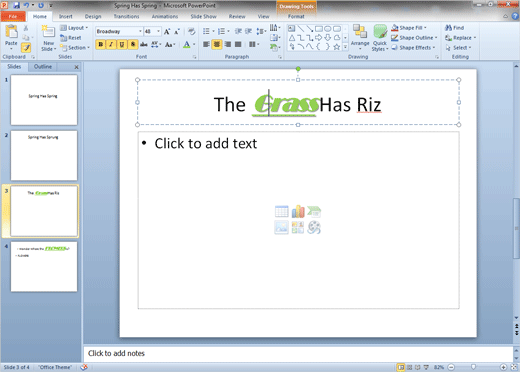Image resolution: width=520 pixels, height=372 pixels.
Task: Toggle Strikethrough formatting
Action: (144, 44)
